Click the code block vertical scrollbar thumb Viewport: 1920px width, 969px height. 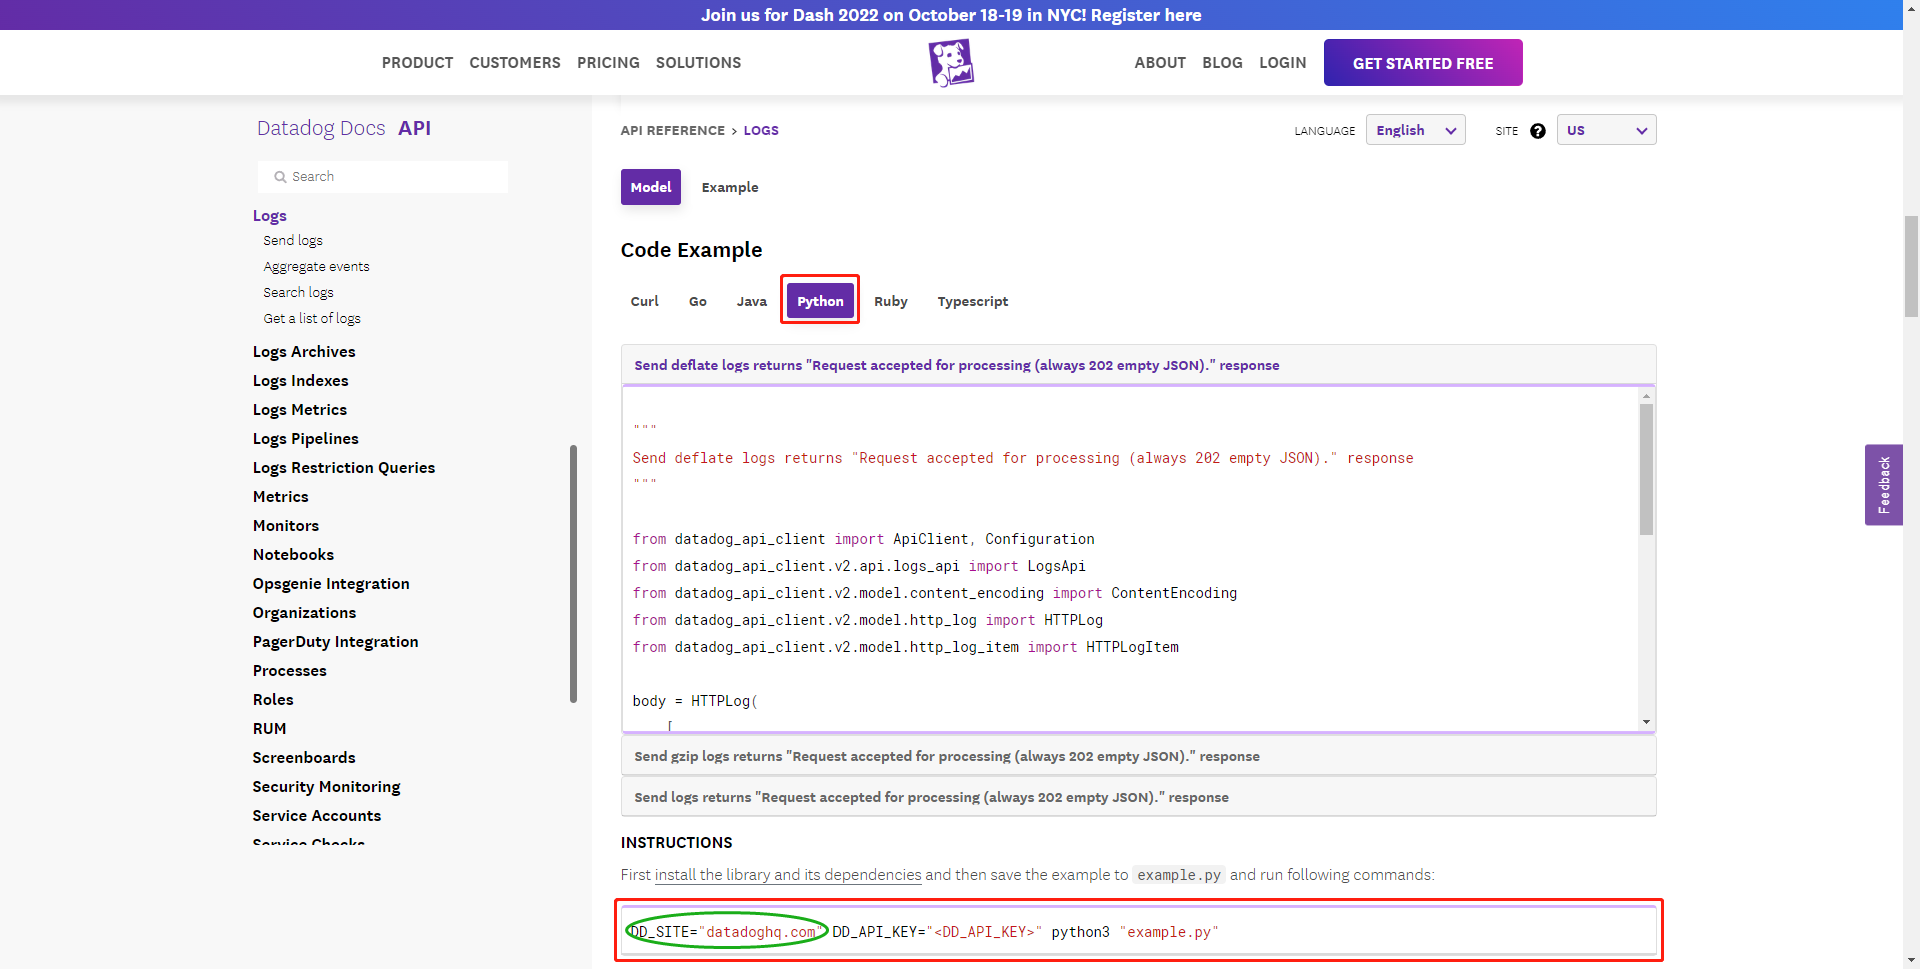[1646, 468]
